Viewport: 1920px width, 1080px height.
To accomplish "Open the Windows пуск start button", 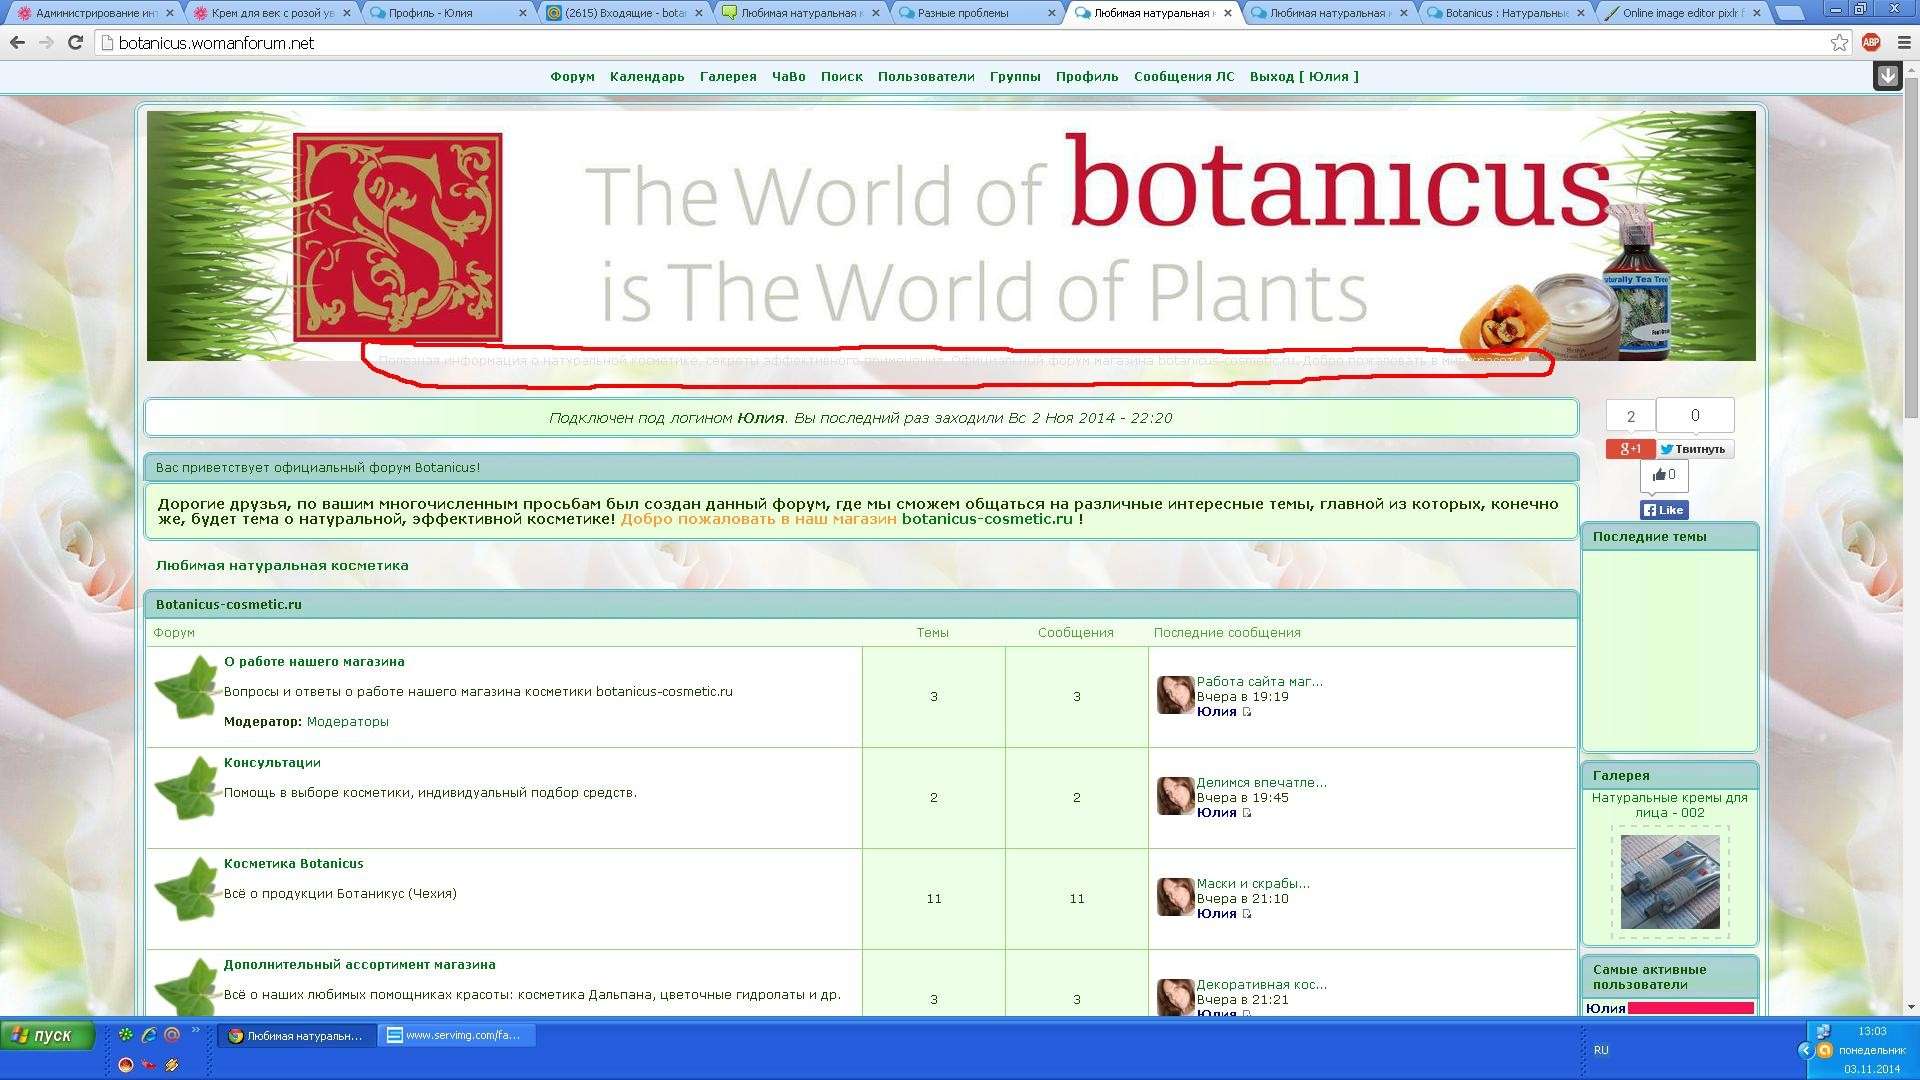I will (x=47, y=1036).
